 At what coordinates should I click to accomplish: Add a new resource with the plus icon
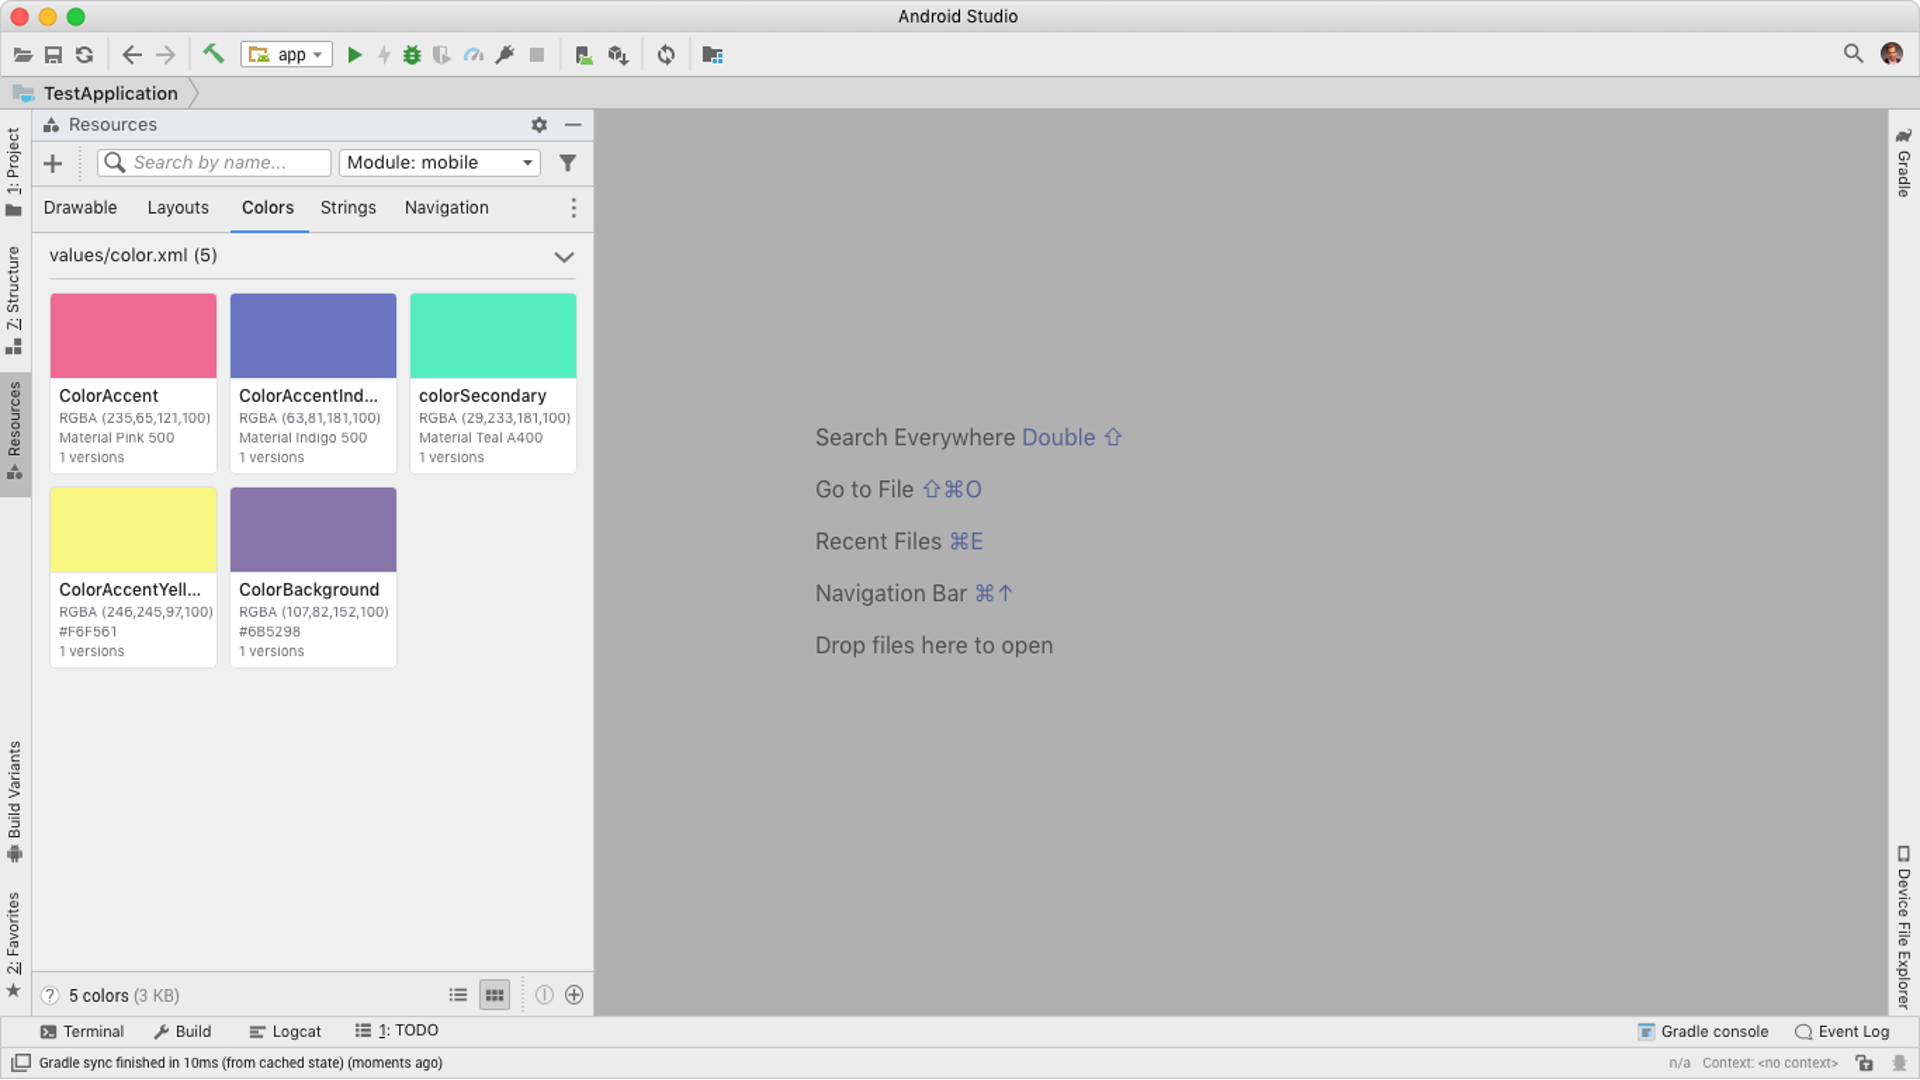click(53, 163)
